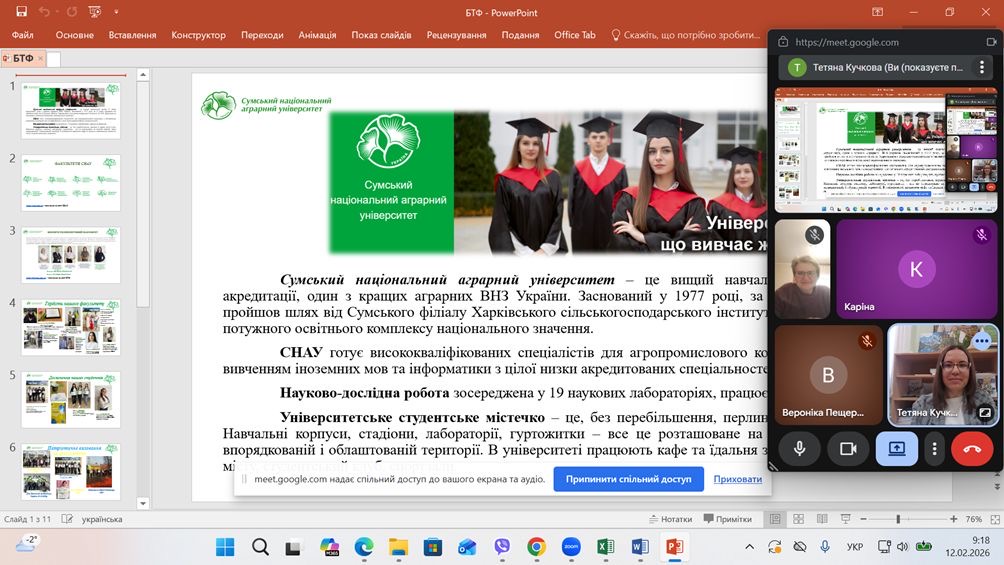Hang up the Google Meet call
Viewport: 1004px width, 565px height.
[x=971, y=448]
